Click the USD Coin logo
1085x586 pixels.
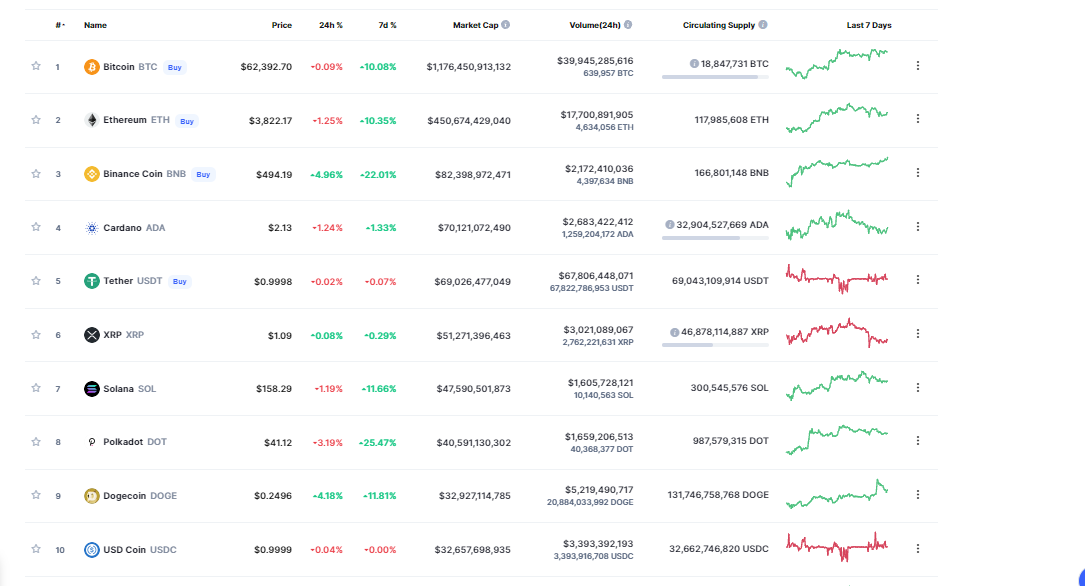[x=91, y=550]
